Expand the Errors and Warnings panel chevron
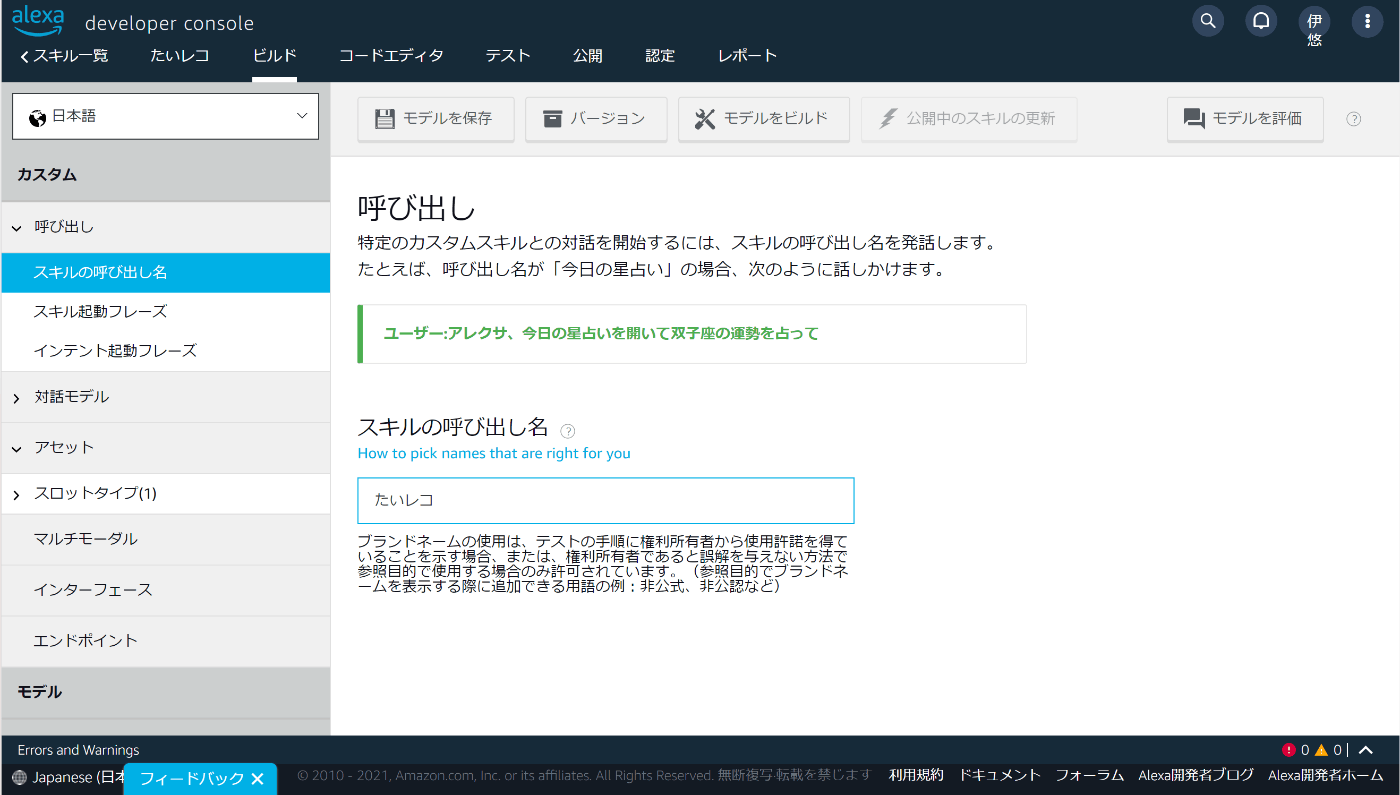1400x795 pixels. (x=1366, y=750)
